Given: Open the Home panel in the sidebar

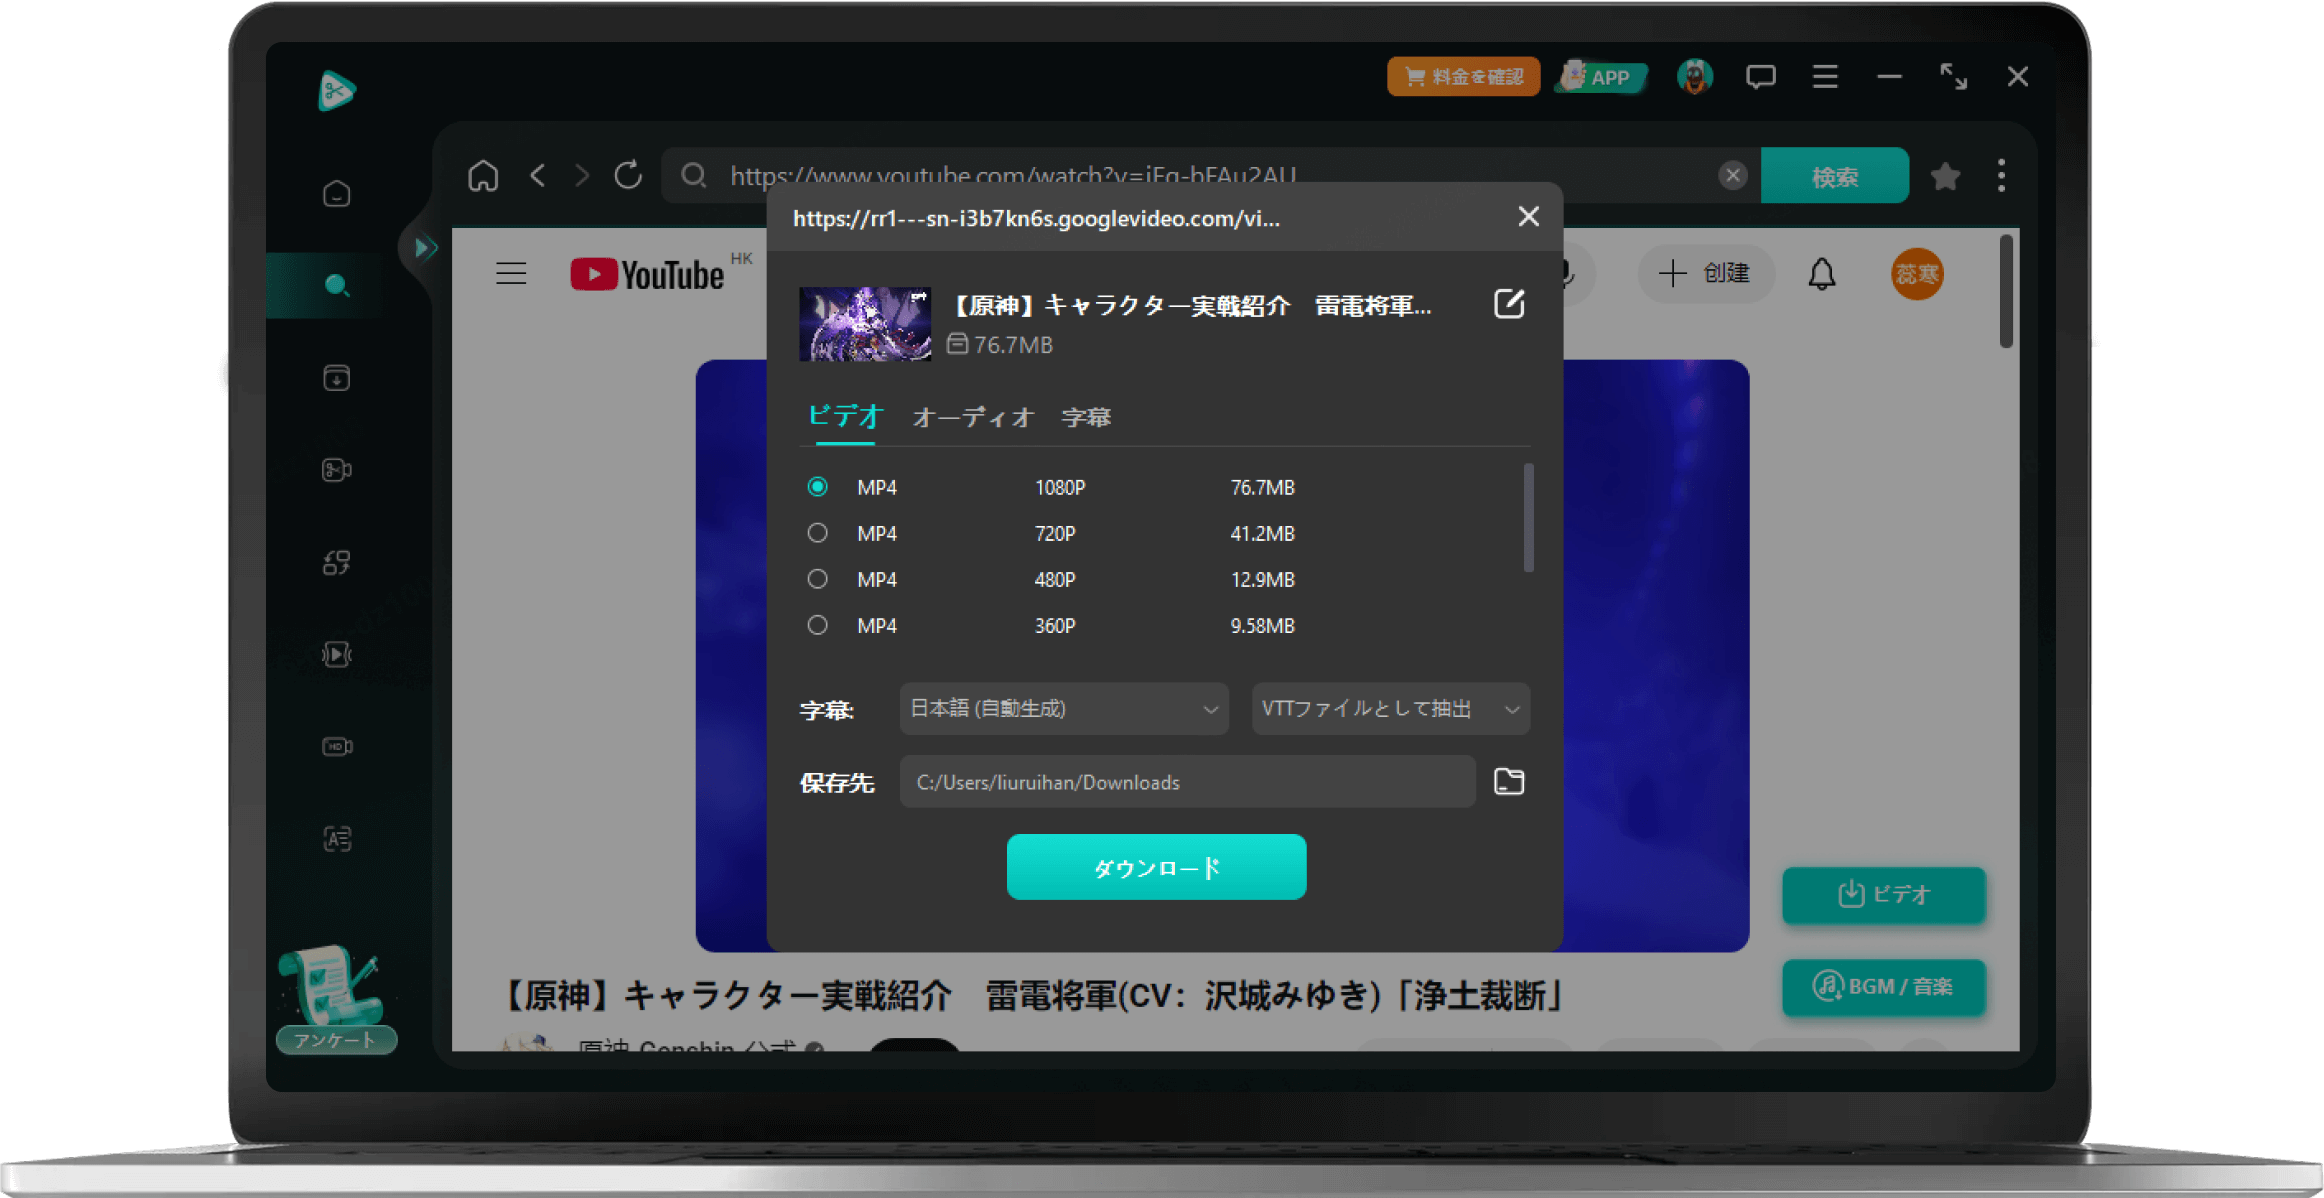Looking at the screenshot, I should coord(336,193).
